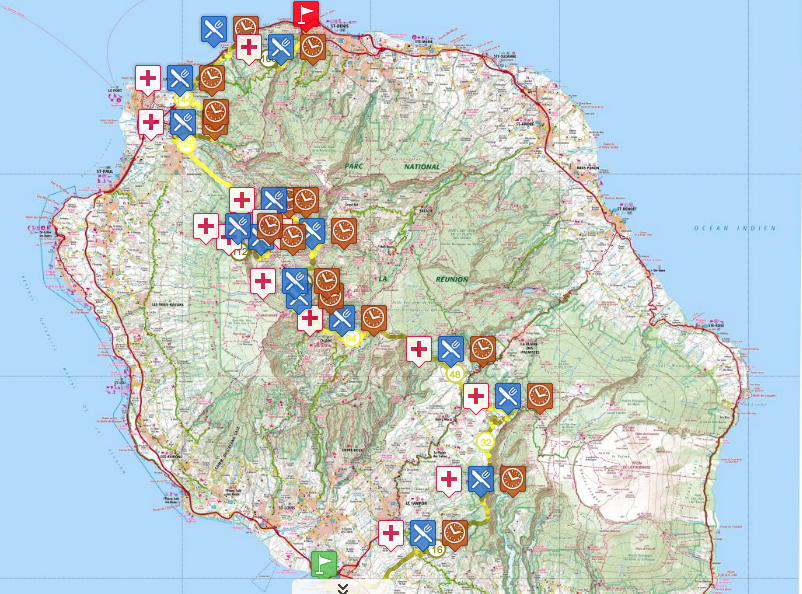The width and height of the screenshot is (802, 594).
Task: Click food station icon above kilometer 48
Action: point(451,349)
